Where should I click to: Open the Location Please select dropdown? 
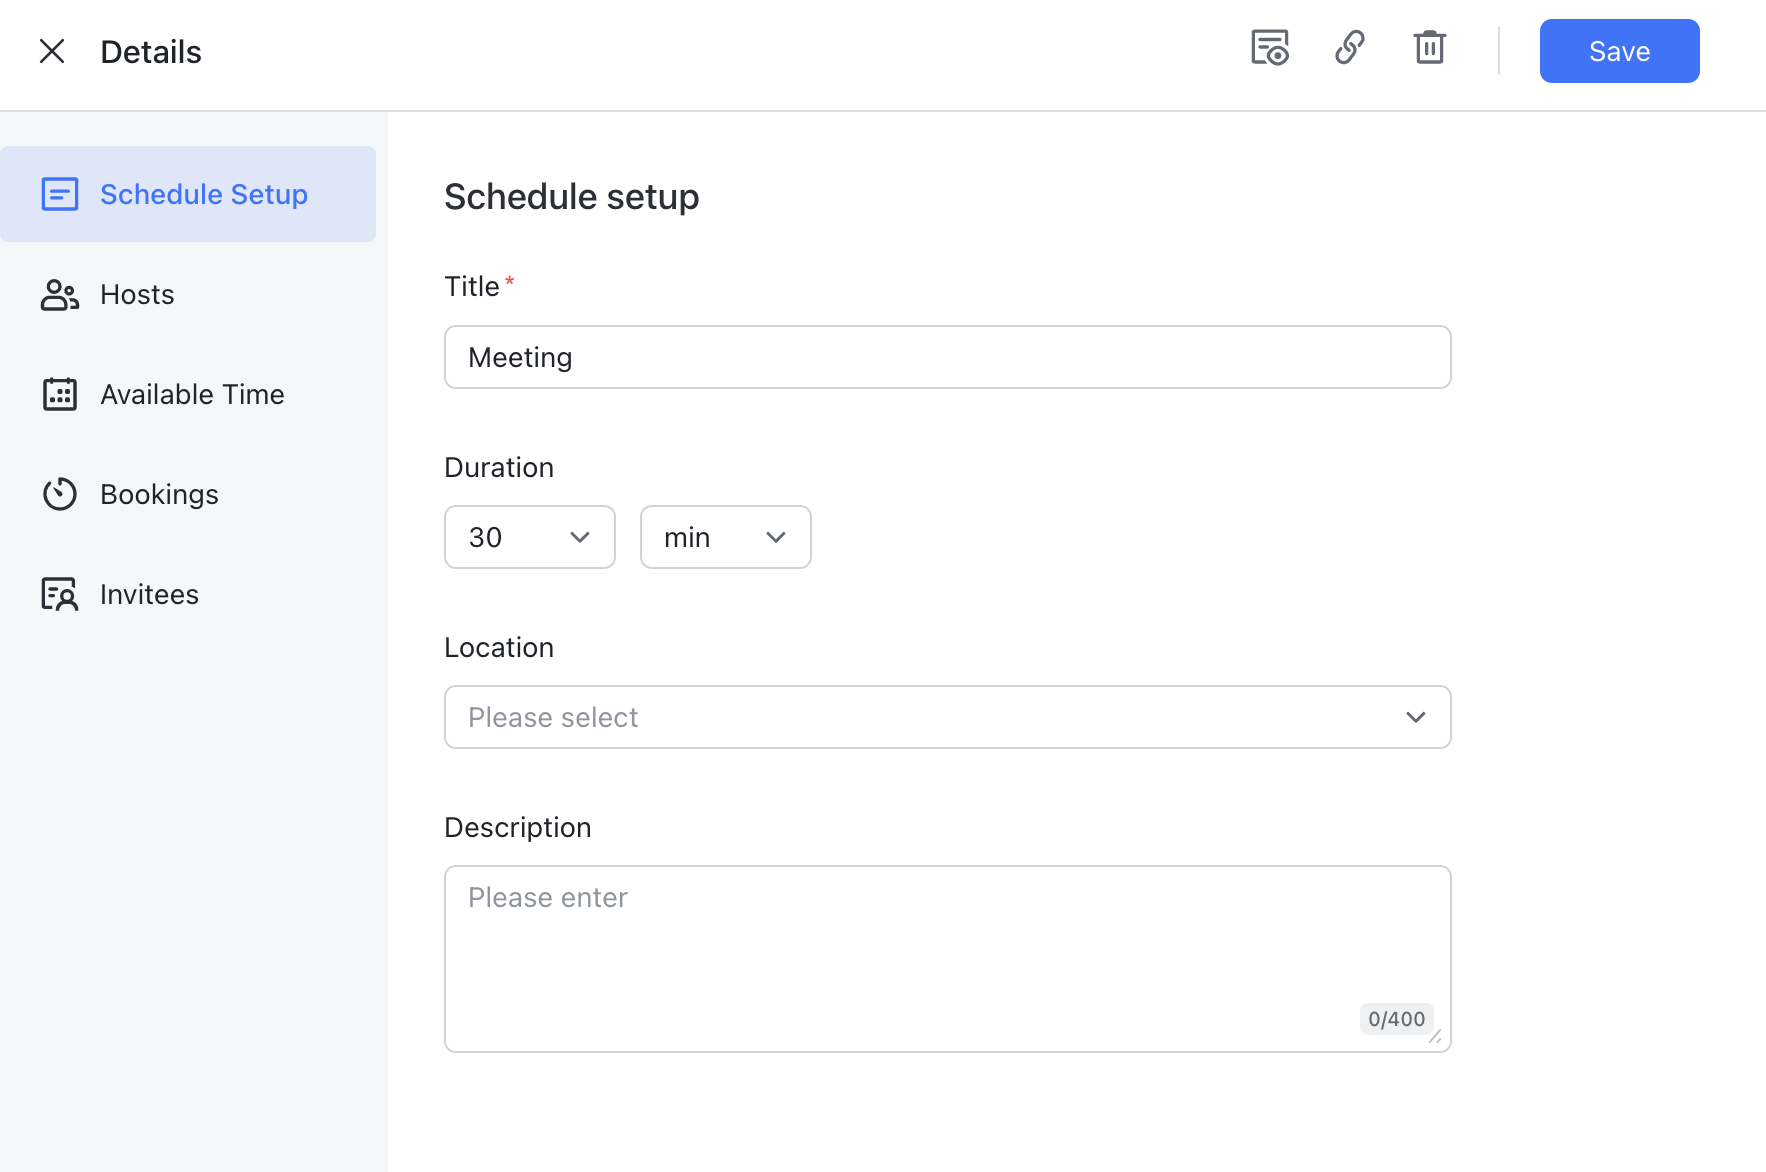pos(946,717)
